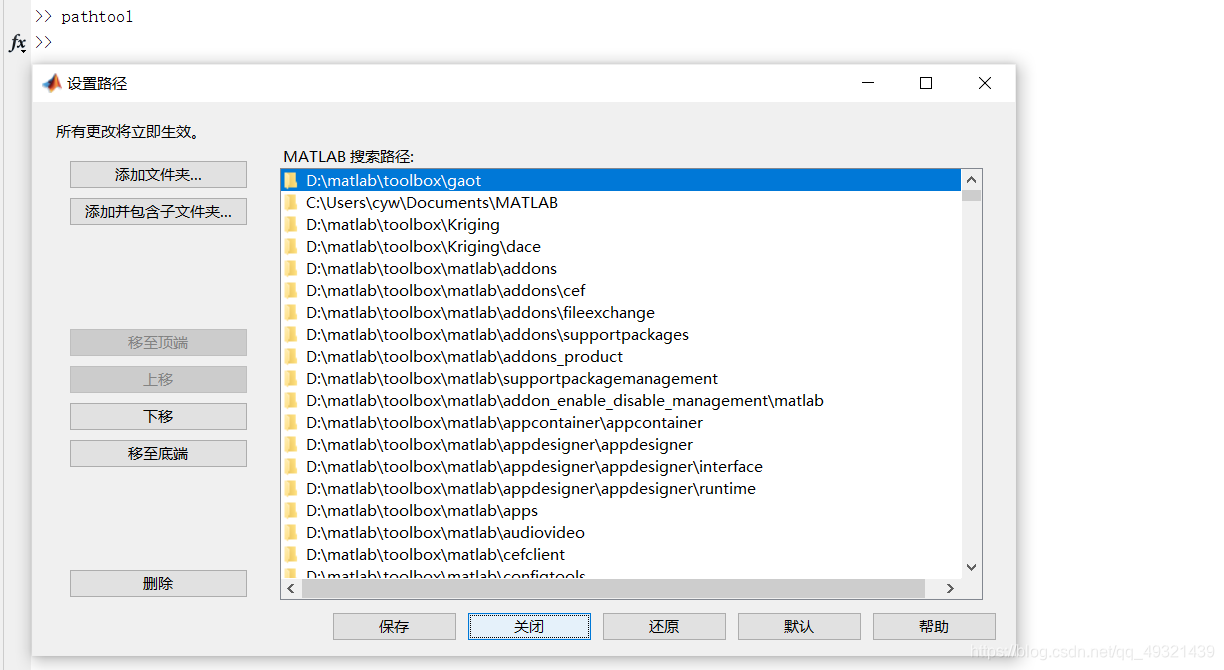The height and width of the screenshot is (670, 1224).
Task: Move the selected path down with 下移
Action: 158,416
